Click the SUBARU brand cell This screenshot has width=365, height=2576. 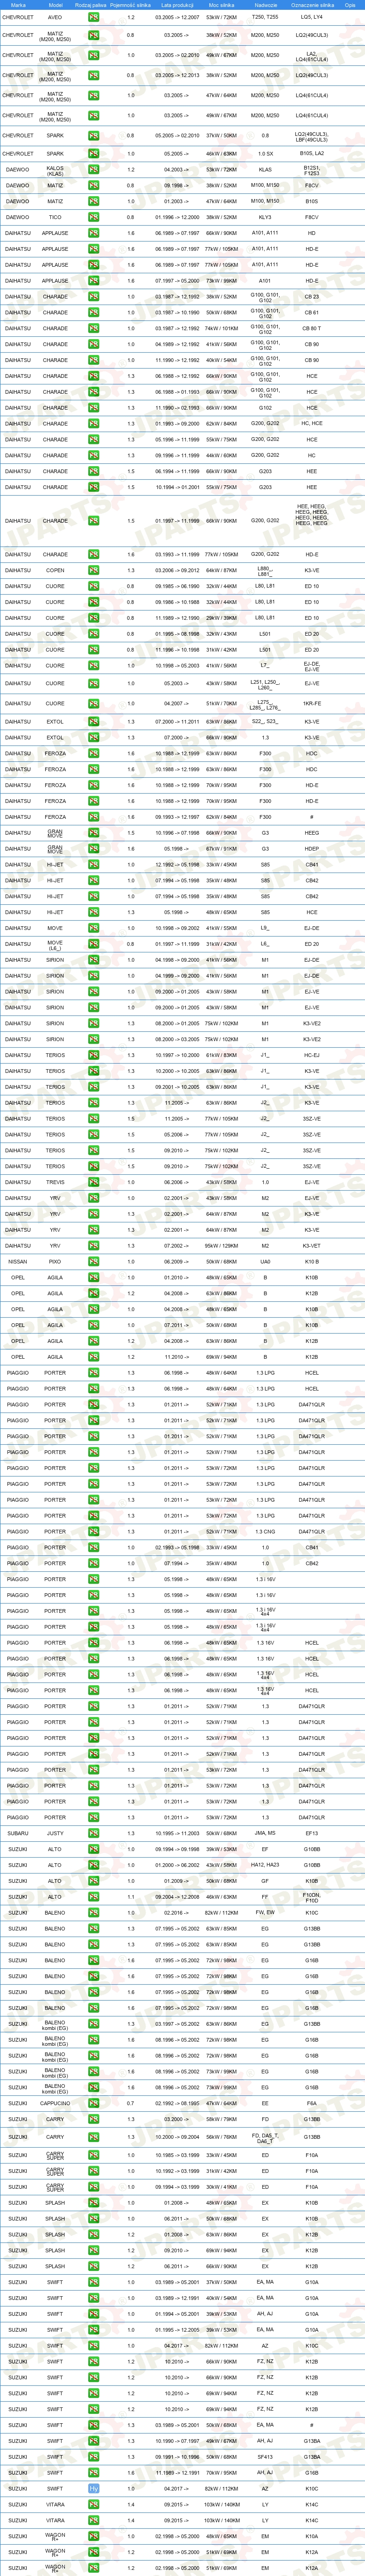pyautogui.click(x=18, y=1833)
